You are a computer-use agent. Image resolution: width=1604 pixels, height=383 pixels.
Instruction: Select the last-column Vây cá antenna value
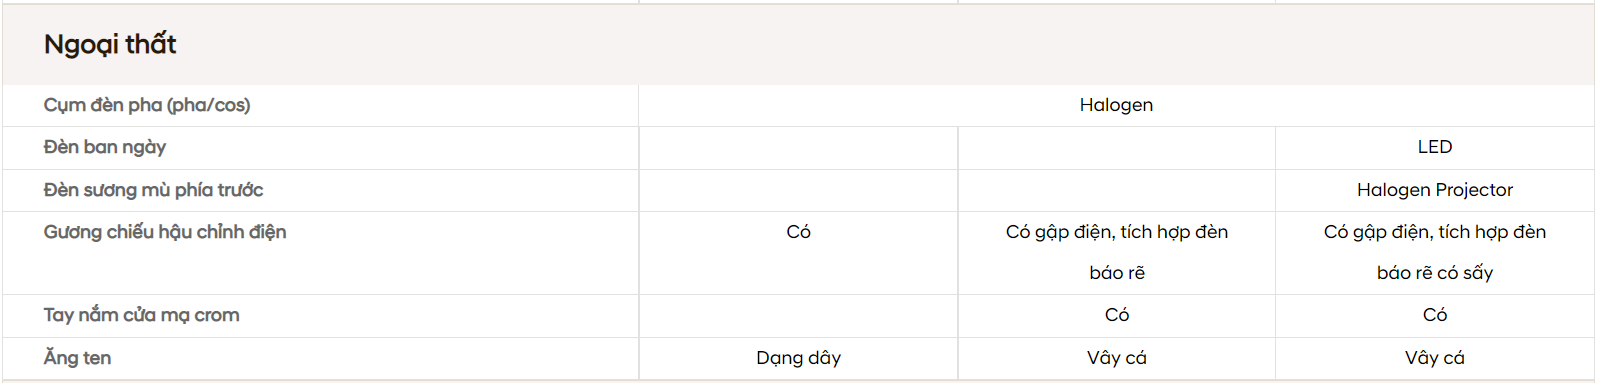click(1435, 358)
